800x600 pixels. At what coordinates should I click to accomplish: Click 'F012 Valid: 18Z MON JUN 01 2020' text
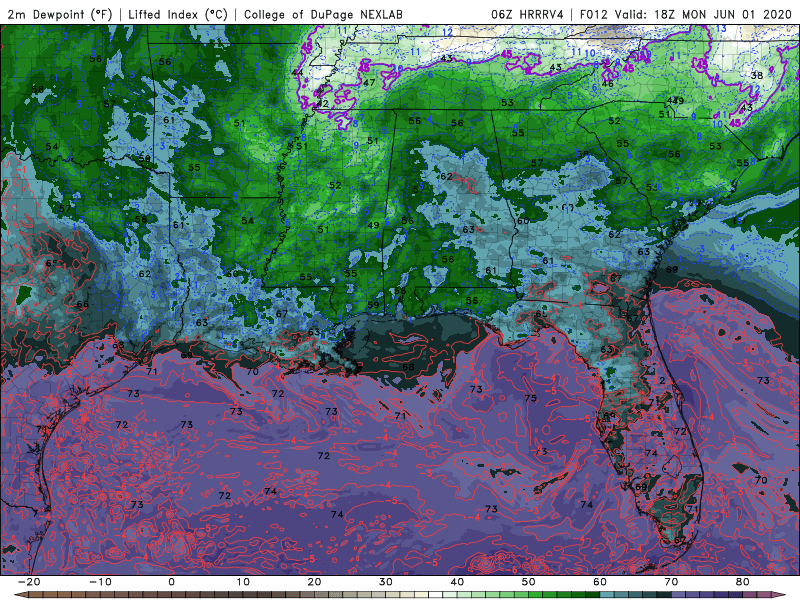click(685, 14)
